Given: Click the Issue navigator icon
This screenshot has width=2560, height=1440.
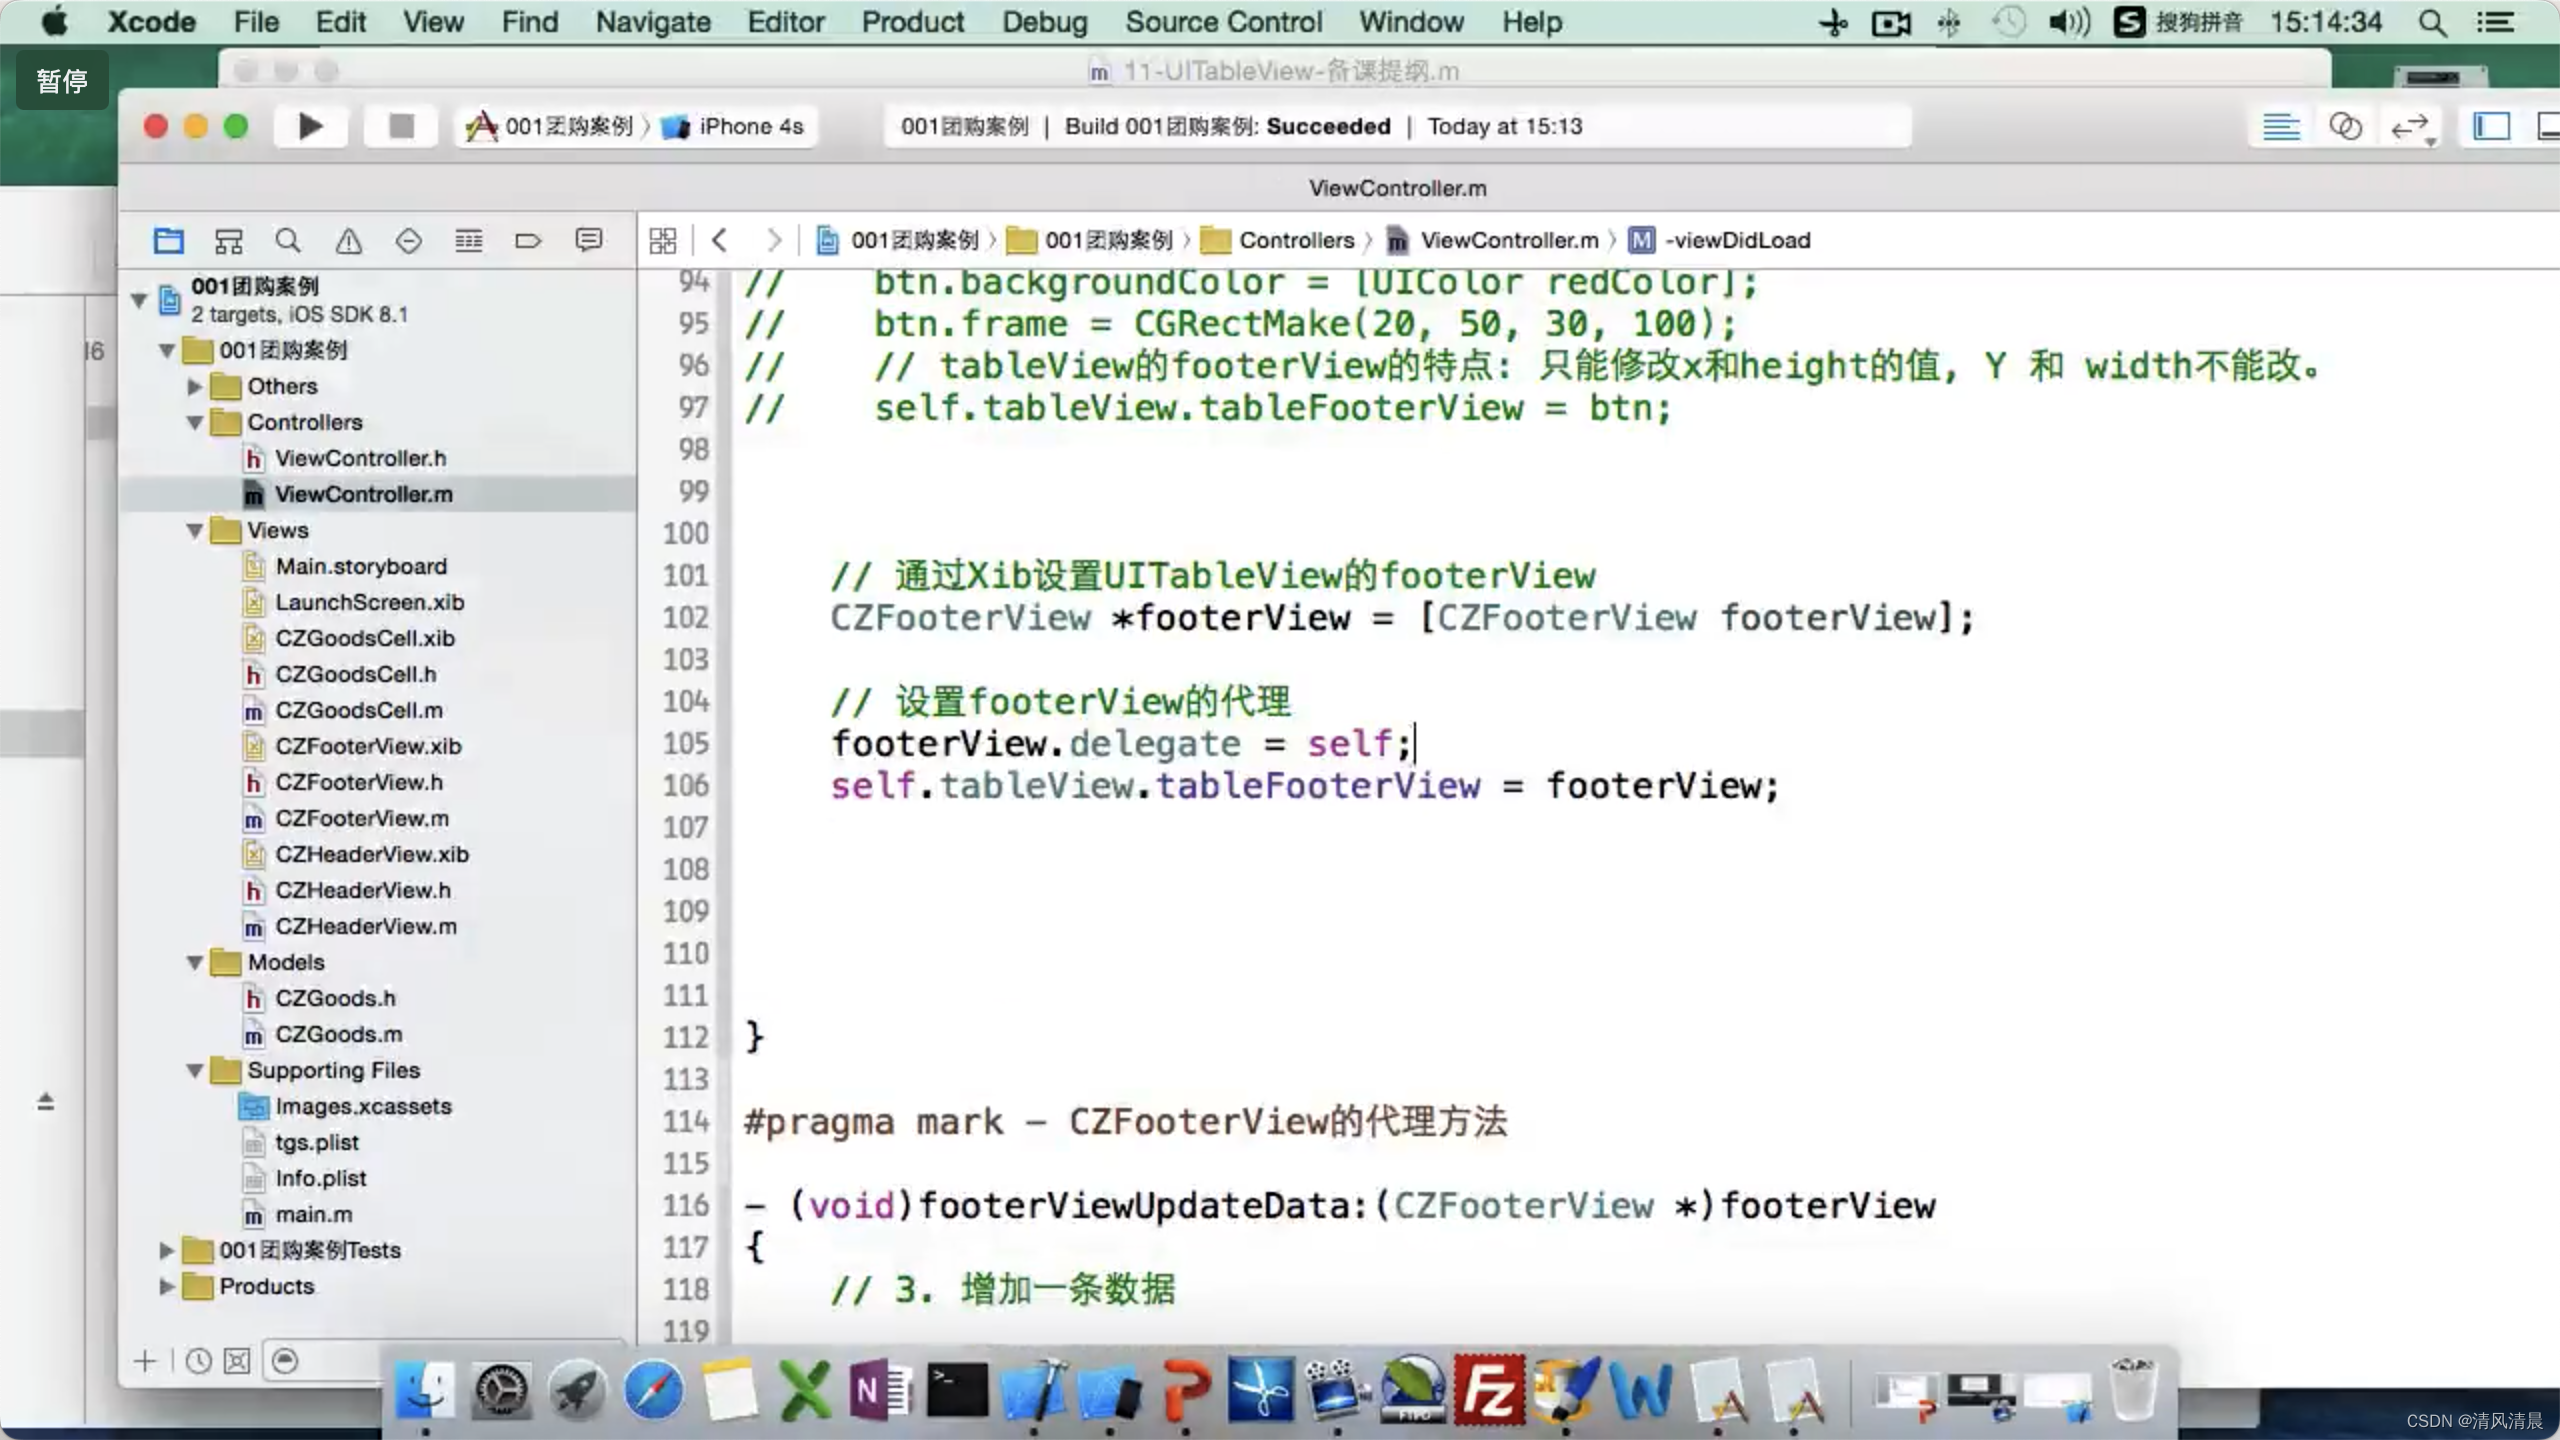Looking at the screenshot, I should coord(348,241).
